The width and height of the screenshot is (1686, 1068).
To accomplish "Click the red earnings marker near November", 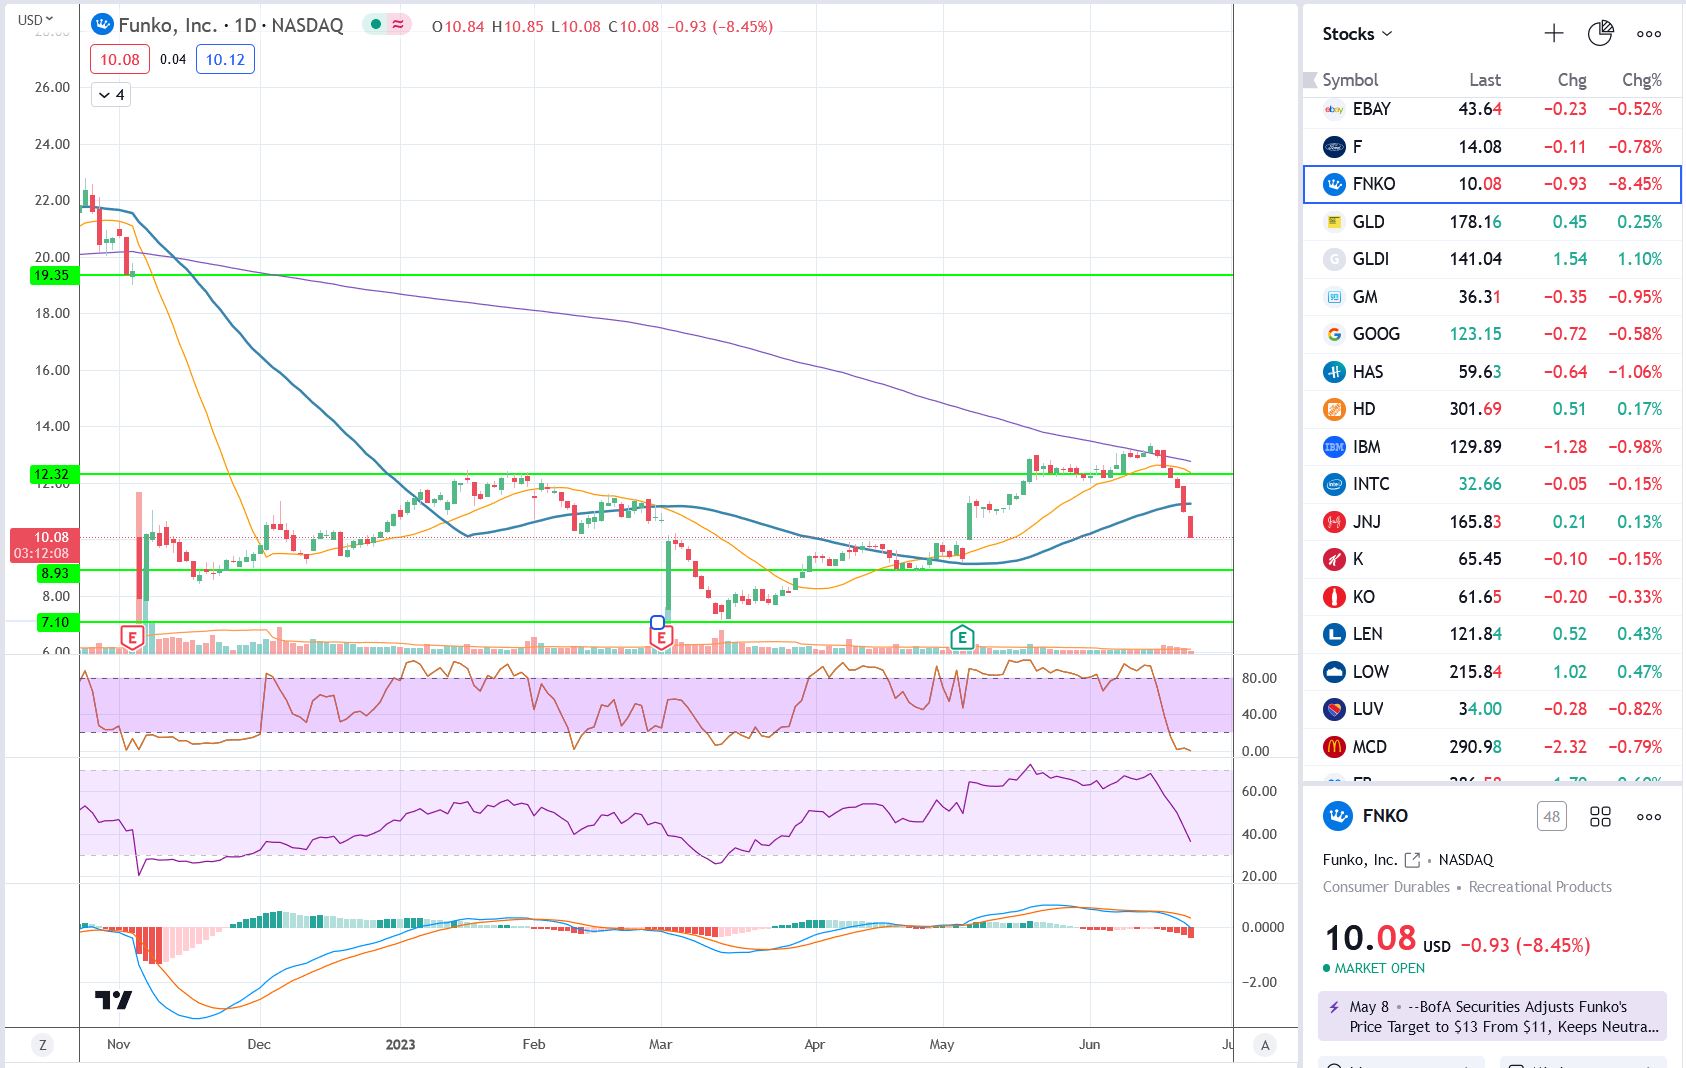I will 131,637.
